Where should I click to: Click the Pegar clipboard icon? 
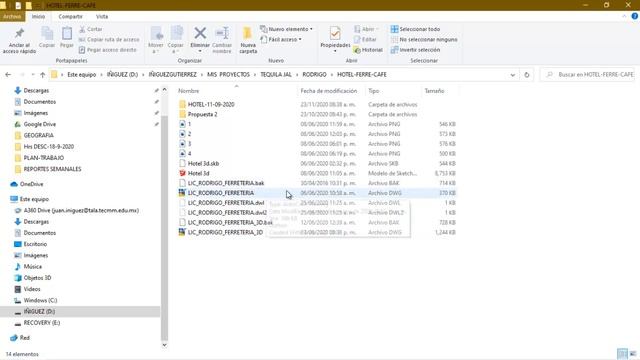pos(67,34)
